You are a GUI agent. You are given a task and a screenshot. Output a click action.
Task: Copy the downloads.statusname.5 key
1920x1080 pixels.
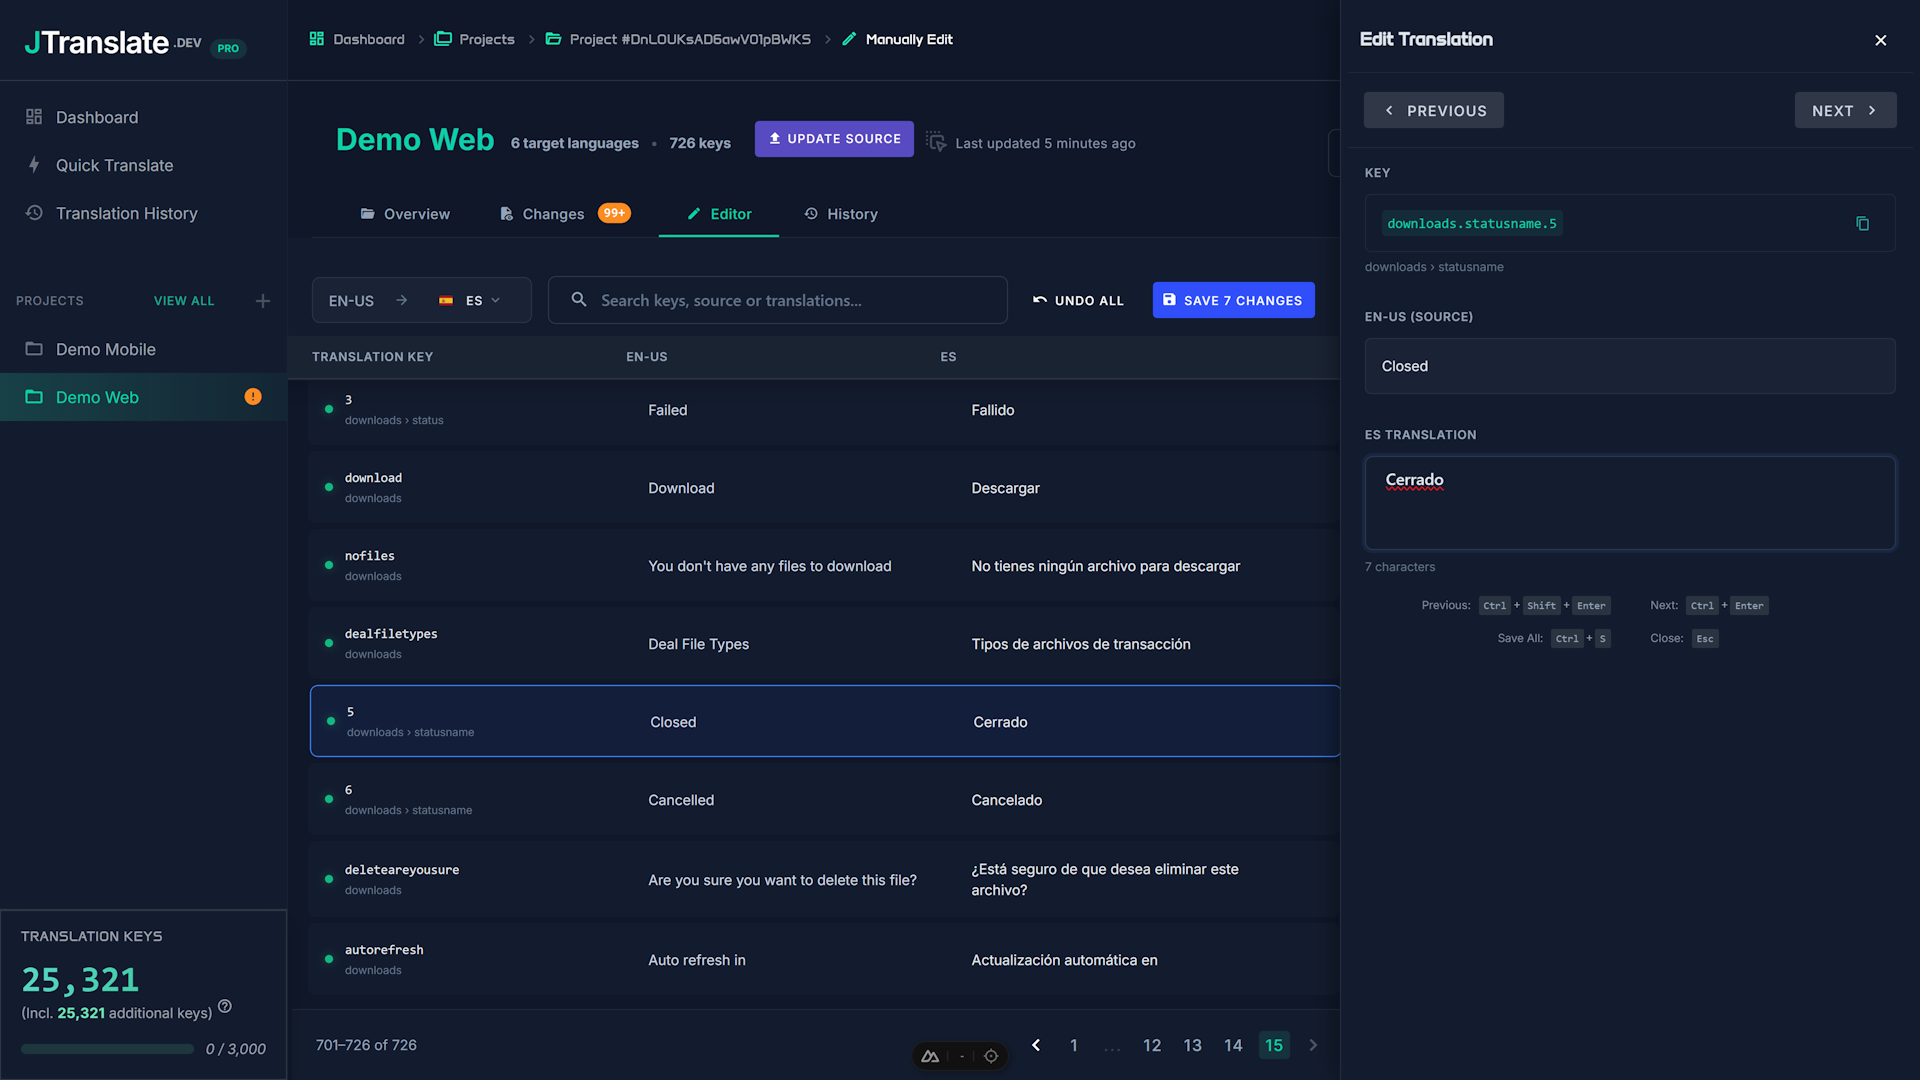pos(1862,224)
